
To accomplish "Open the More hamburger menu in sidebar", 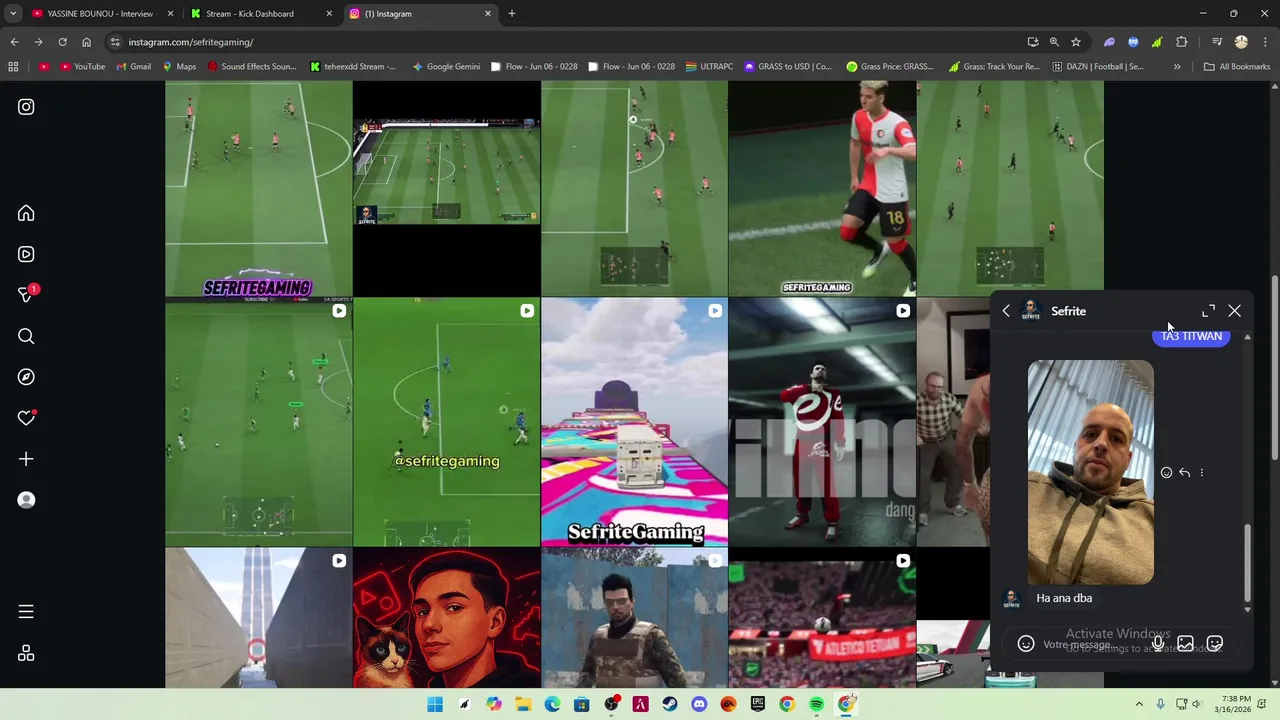I will (x=26, y=612).
